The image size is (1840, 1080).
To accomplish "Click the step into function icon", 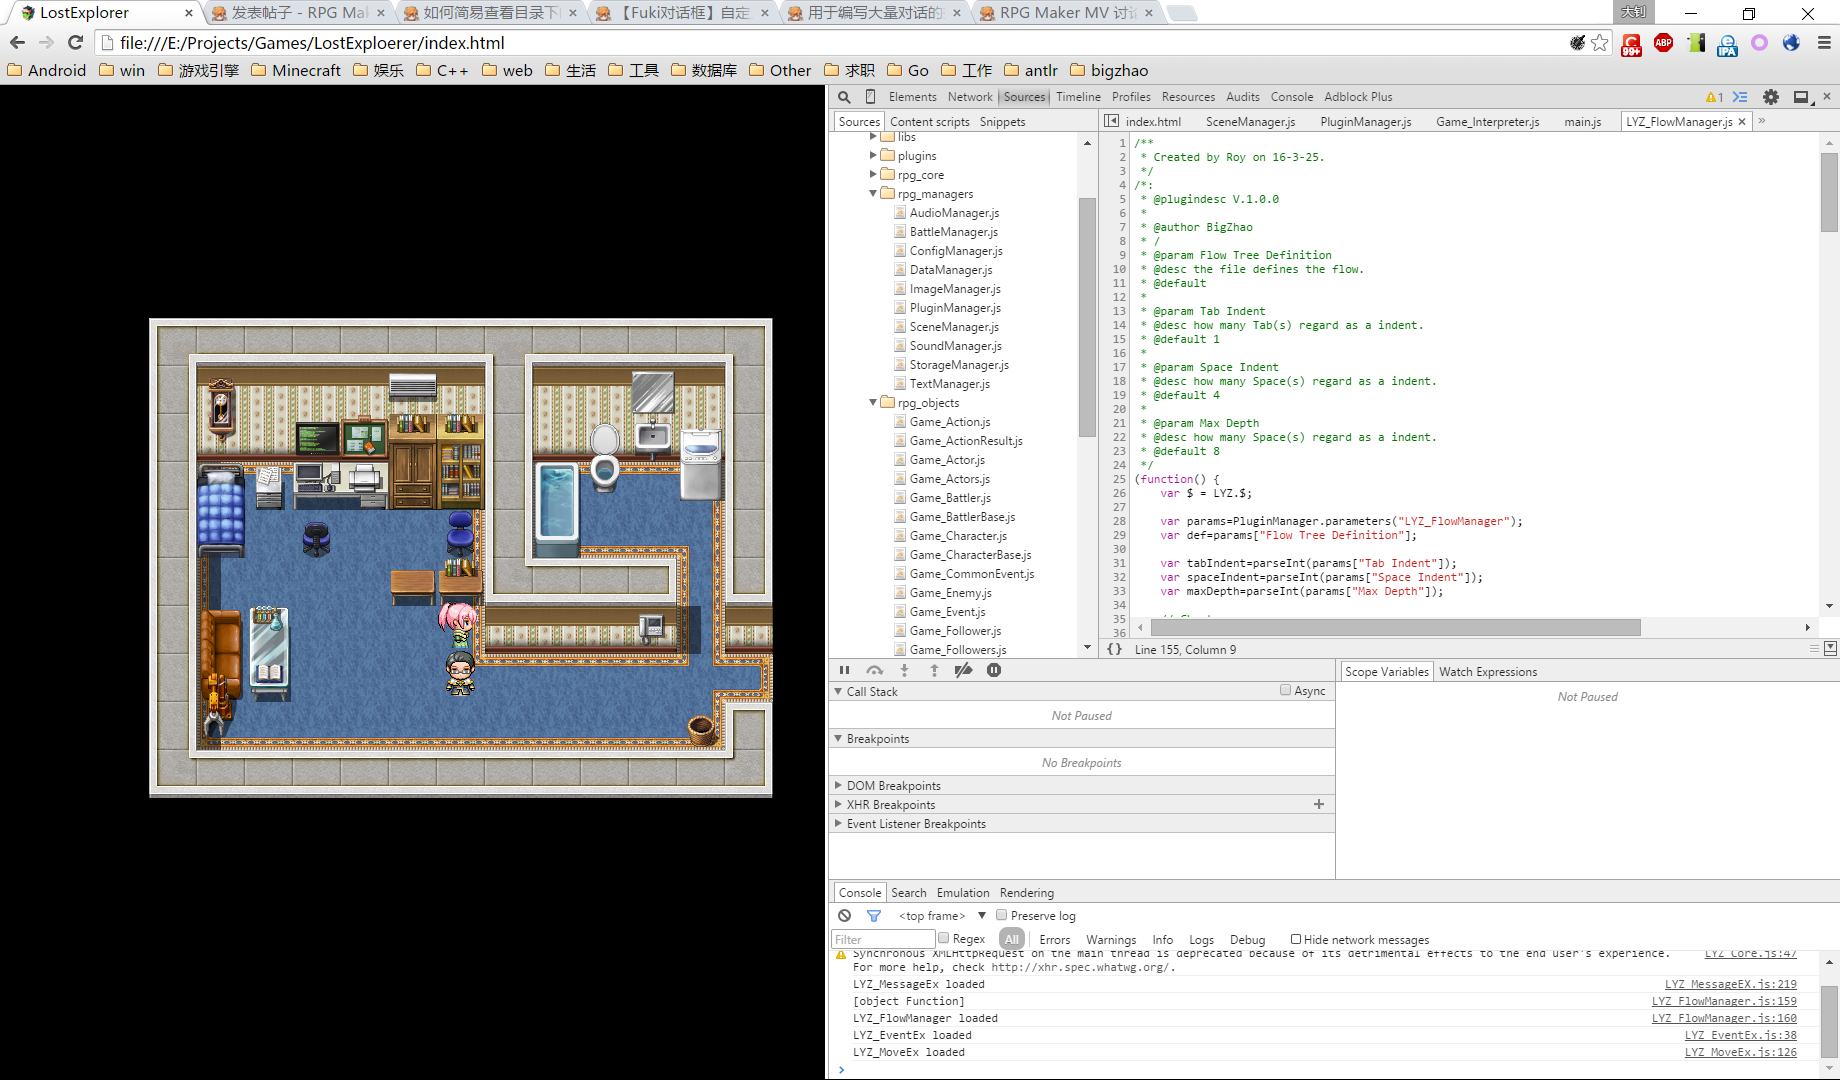I will pyautogui.click(x=904, y=670).
